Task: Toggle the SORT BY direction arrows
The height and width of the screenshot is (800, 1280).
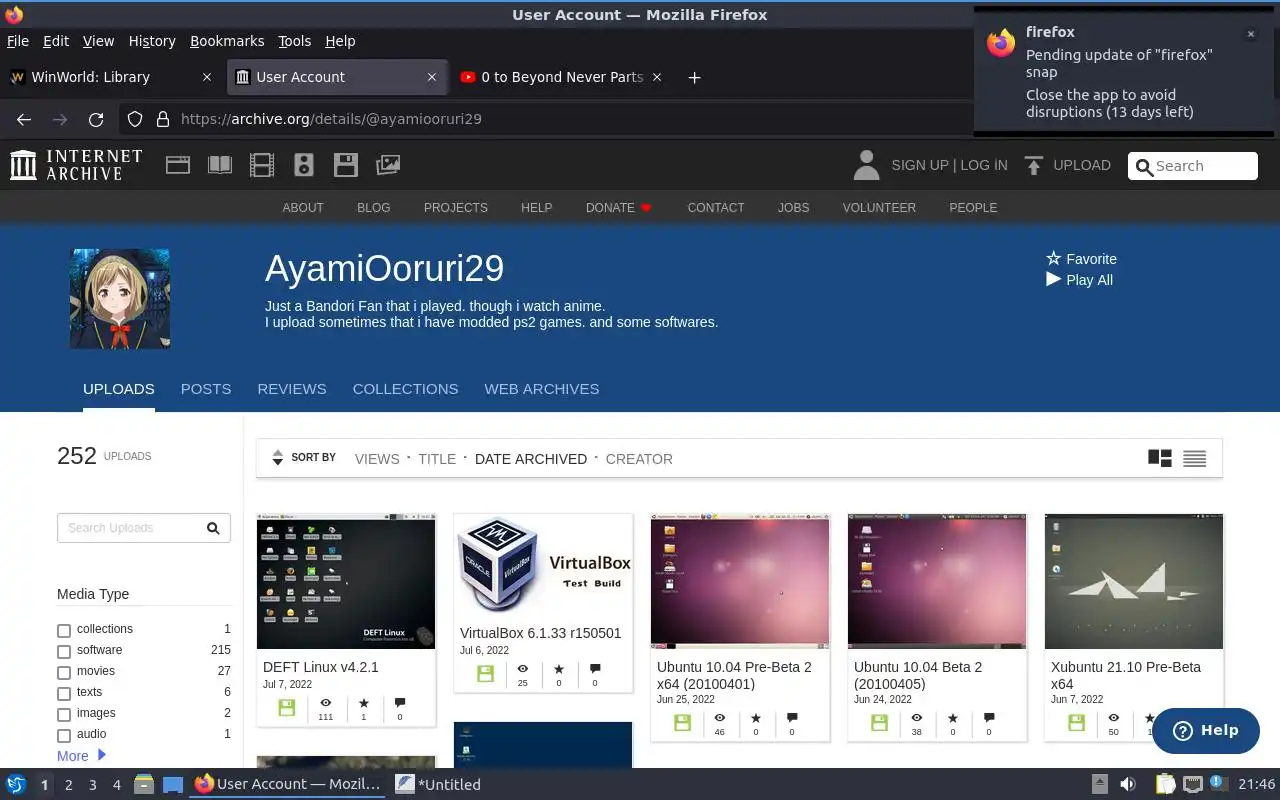Action: click(x=277, y=458)
